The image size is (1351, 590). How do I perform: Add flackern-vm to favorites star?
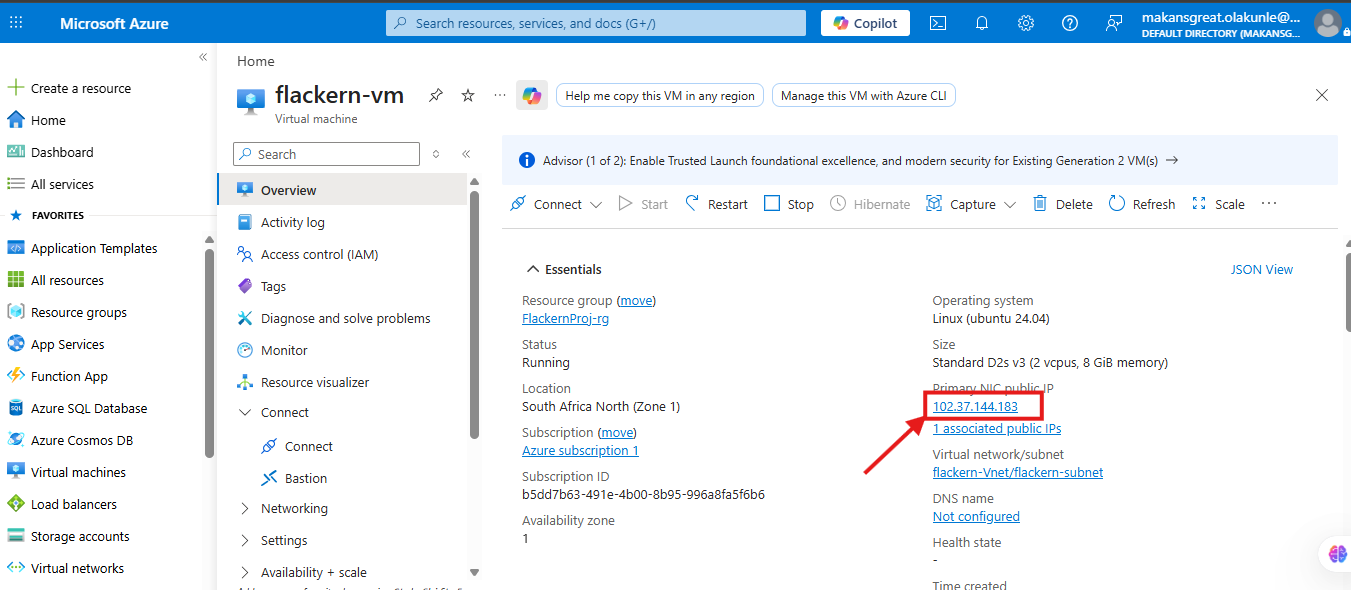click(468, 95)
